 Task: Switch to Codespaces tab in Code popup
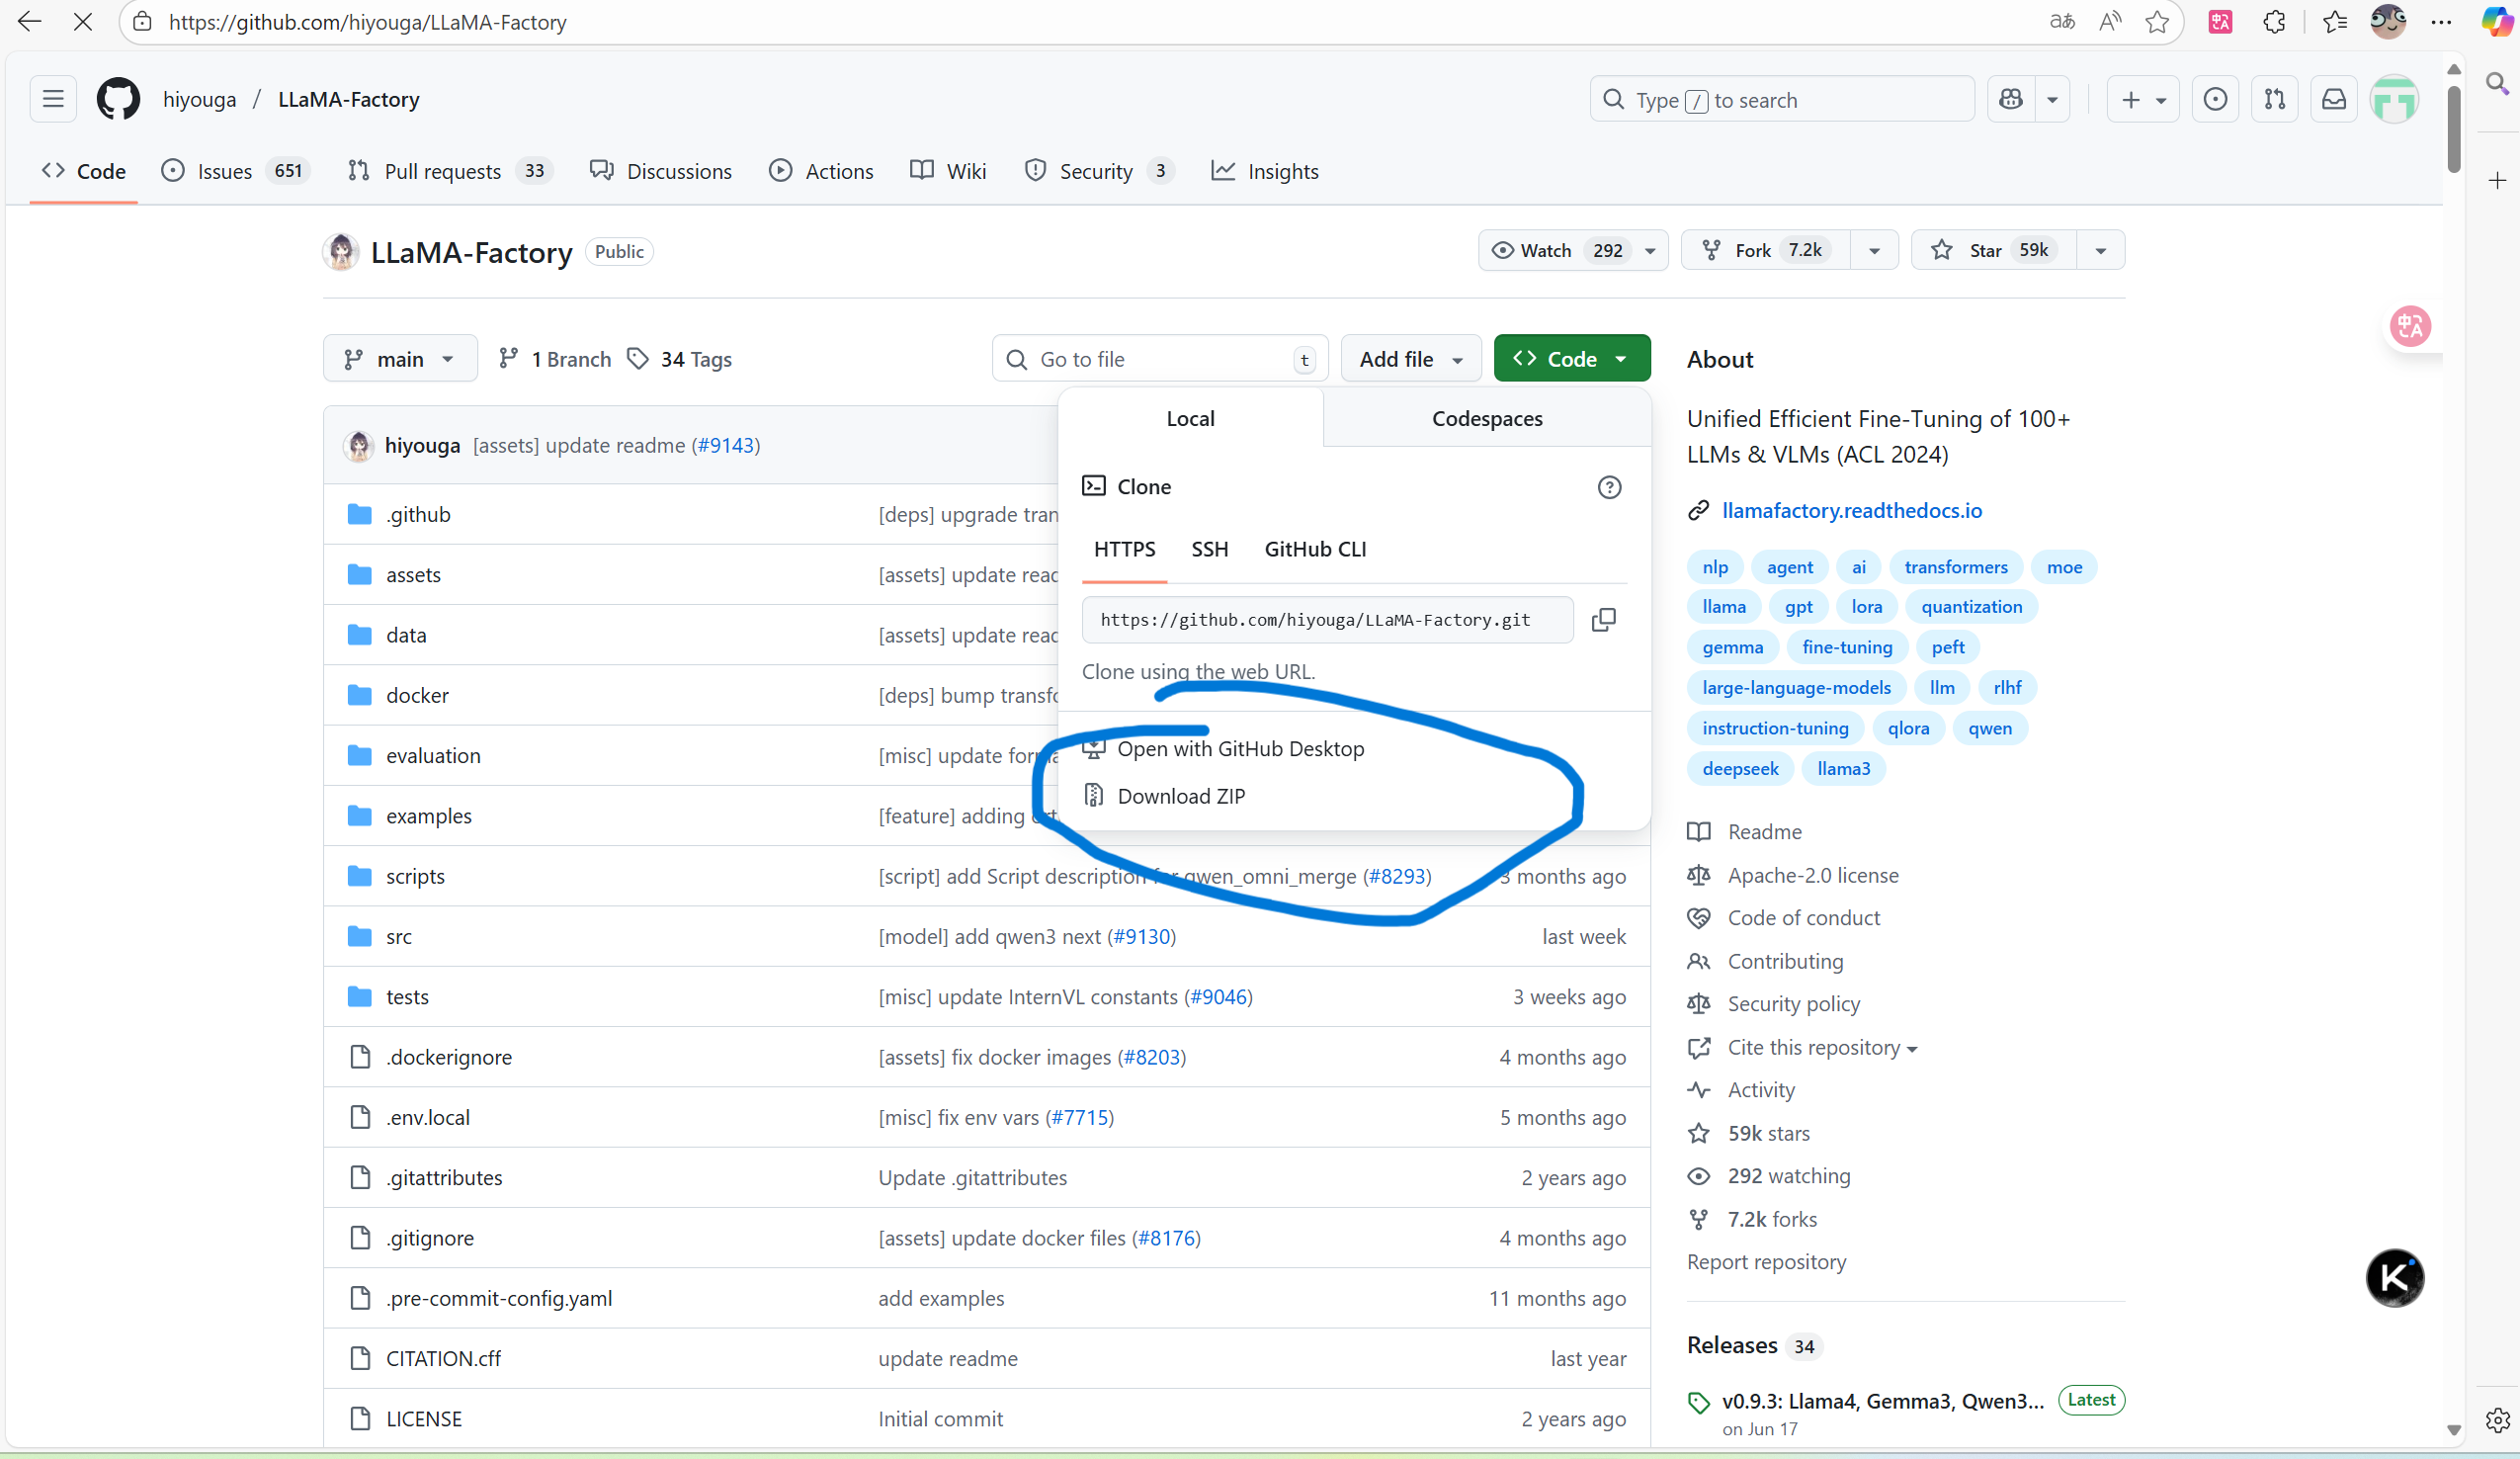coord(1487,418)
